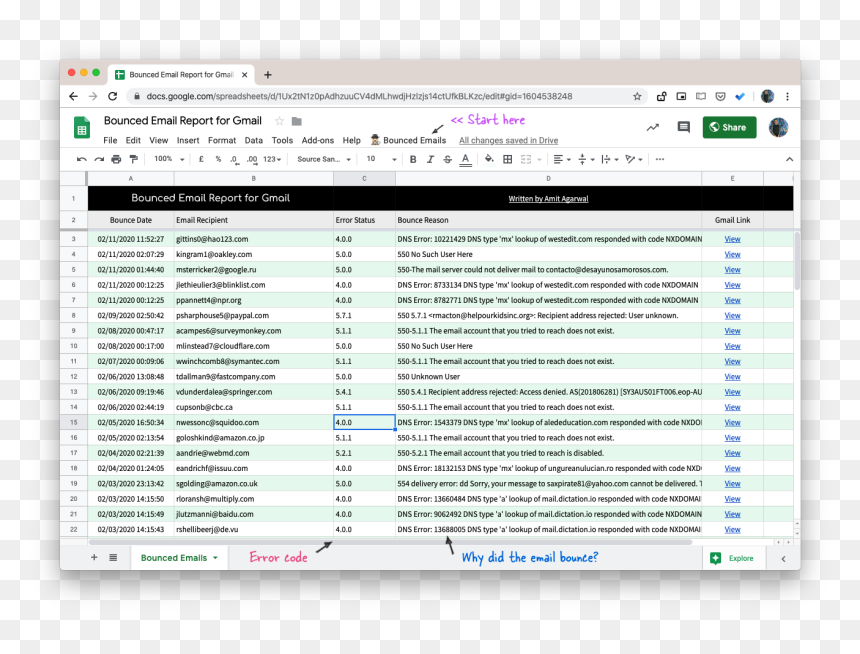This screenshot has width=860, height=654.
Task: Open the fill color picker
Action: [x=489, y=159]
